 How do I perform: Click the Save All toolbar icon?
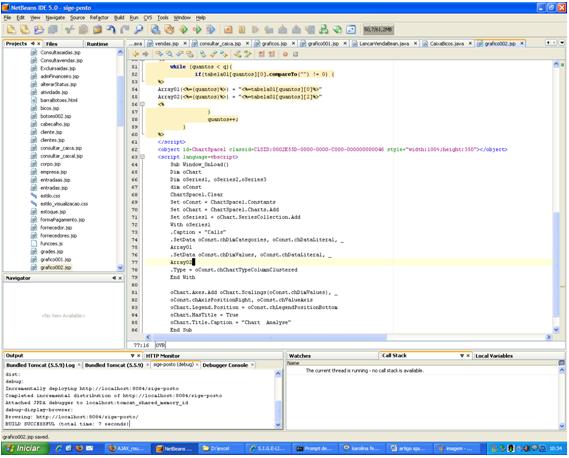click(53, 30)
